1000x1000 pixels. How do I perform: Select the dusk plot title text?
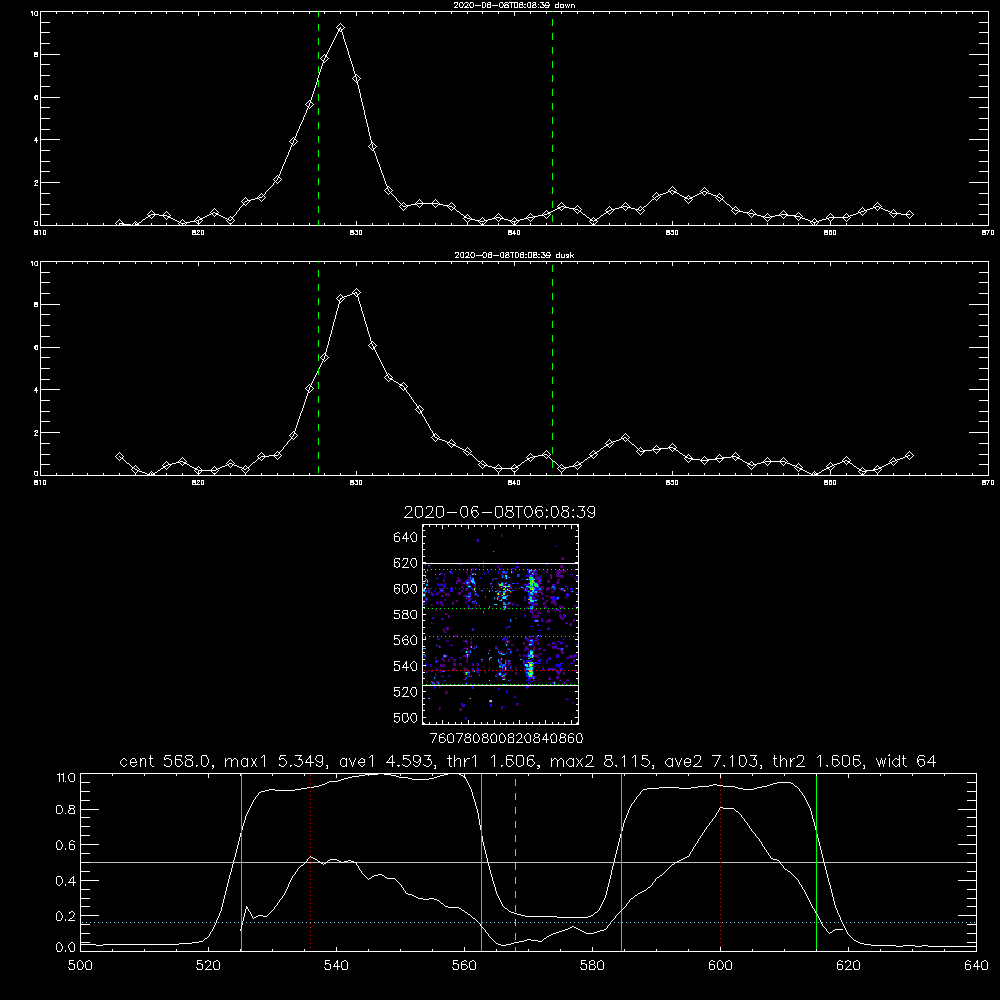tap(514, 255)
